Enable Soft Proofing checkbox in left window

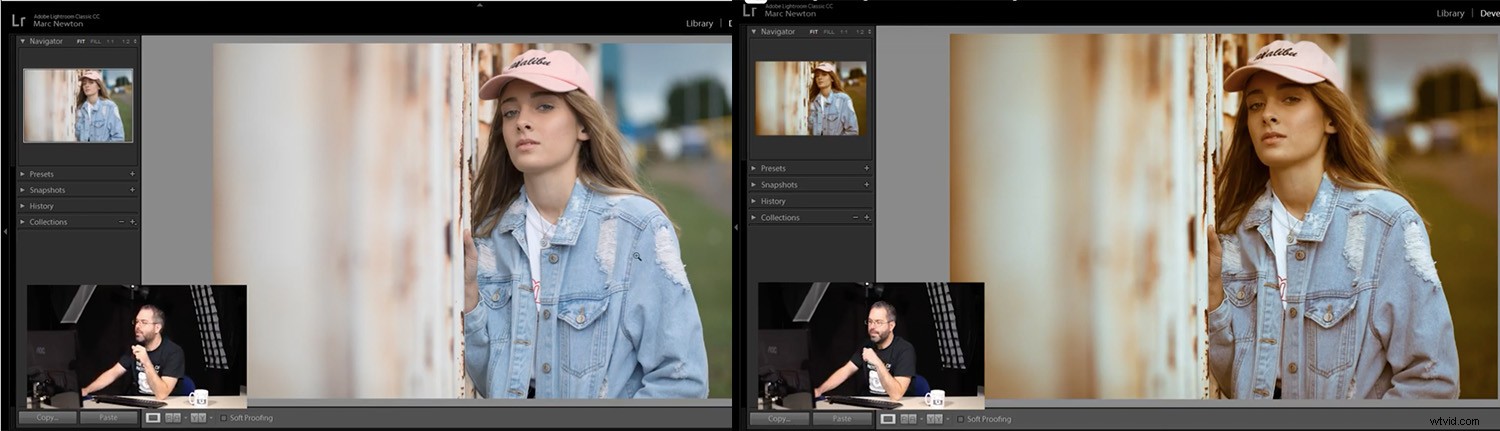pos(224,417)
